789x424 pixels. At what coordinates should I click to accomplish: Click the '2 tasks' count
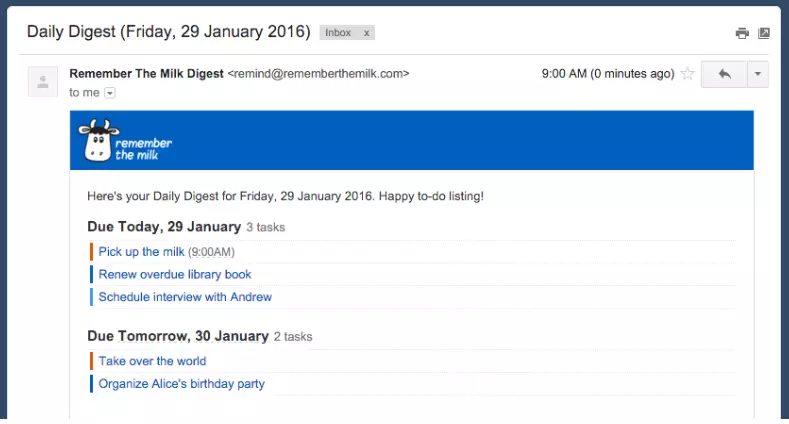pos(293,336)
